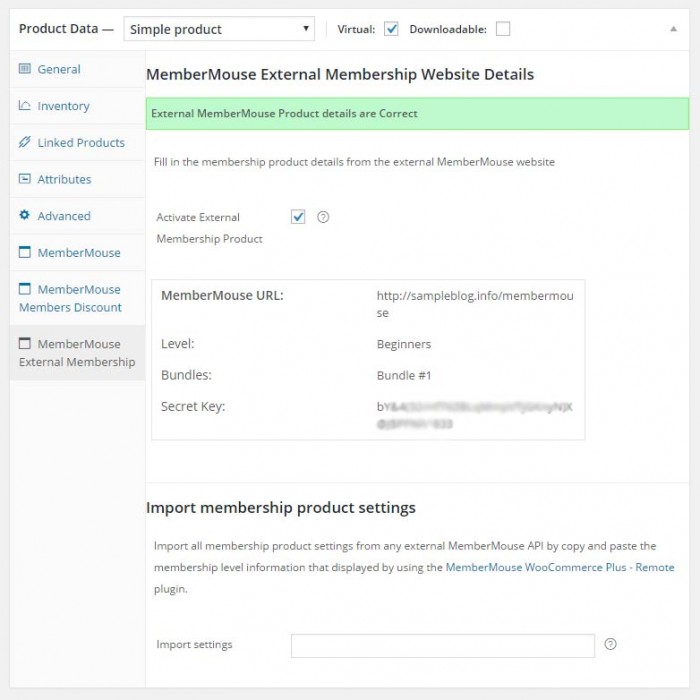The width and height of the screenshot is (700, 700).
Task: Enable the Downloadable checkbox
Action: click(x=502, y=29)
